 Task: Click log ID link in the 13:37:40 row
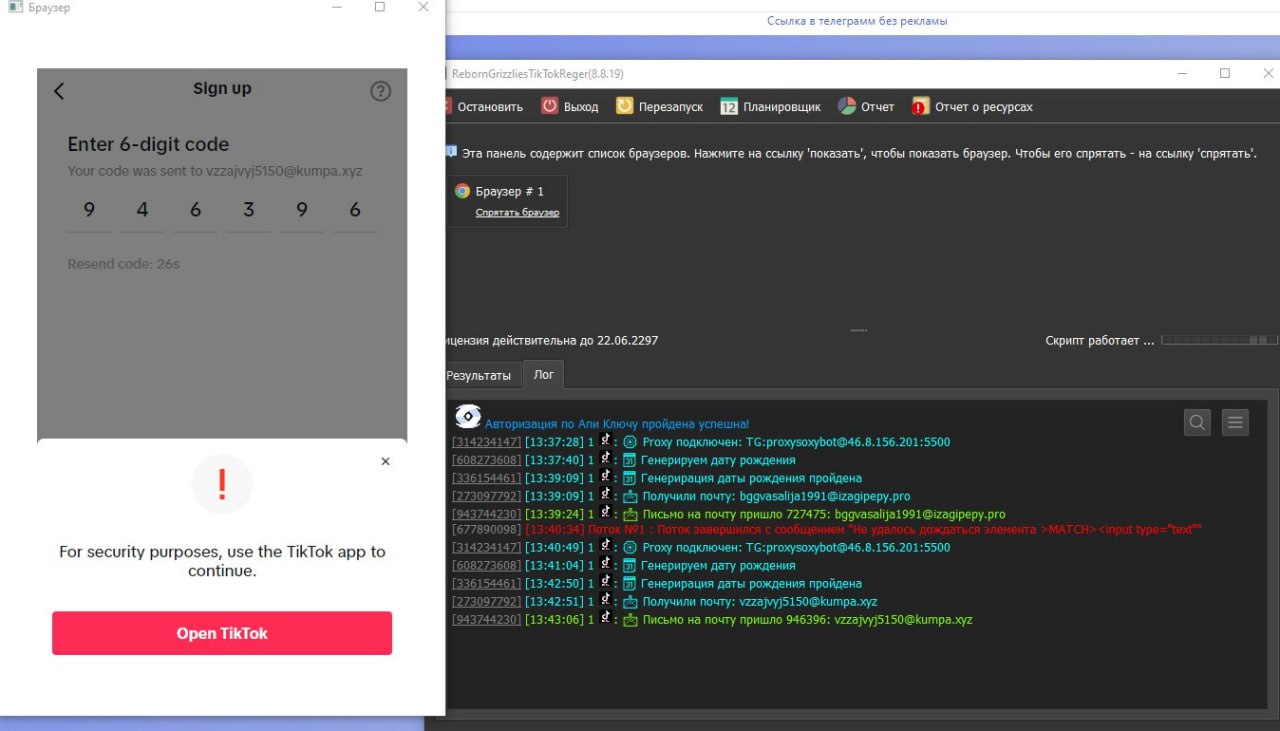click(x=487, y=460)
